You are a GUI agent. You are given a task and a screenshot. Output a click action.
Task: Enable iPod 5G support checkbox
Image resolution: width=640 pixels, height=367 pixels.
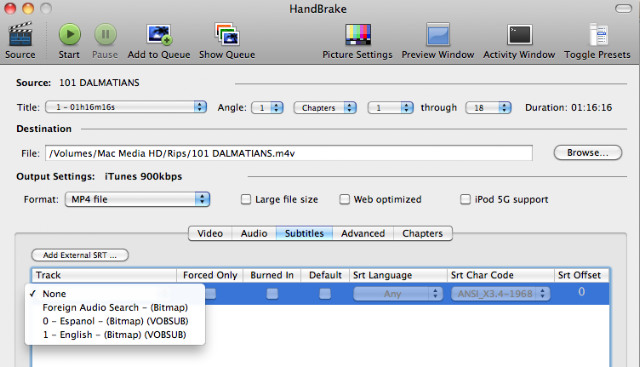(x=465, y=199)
